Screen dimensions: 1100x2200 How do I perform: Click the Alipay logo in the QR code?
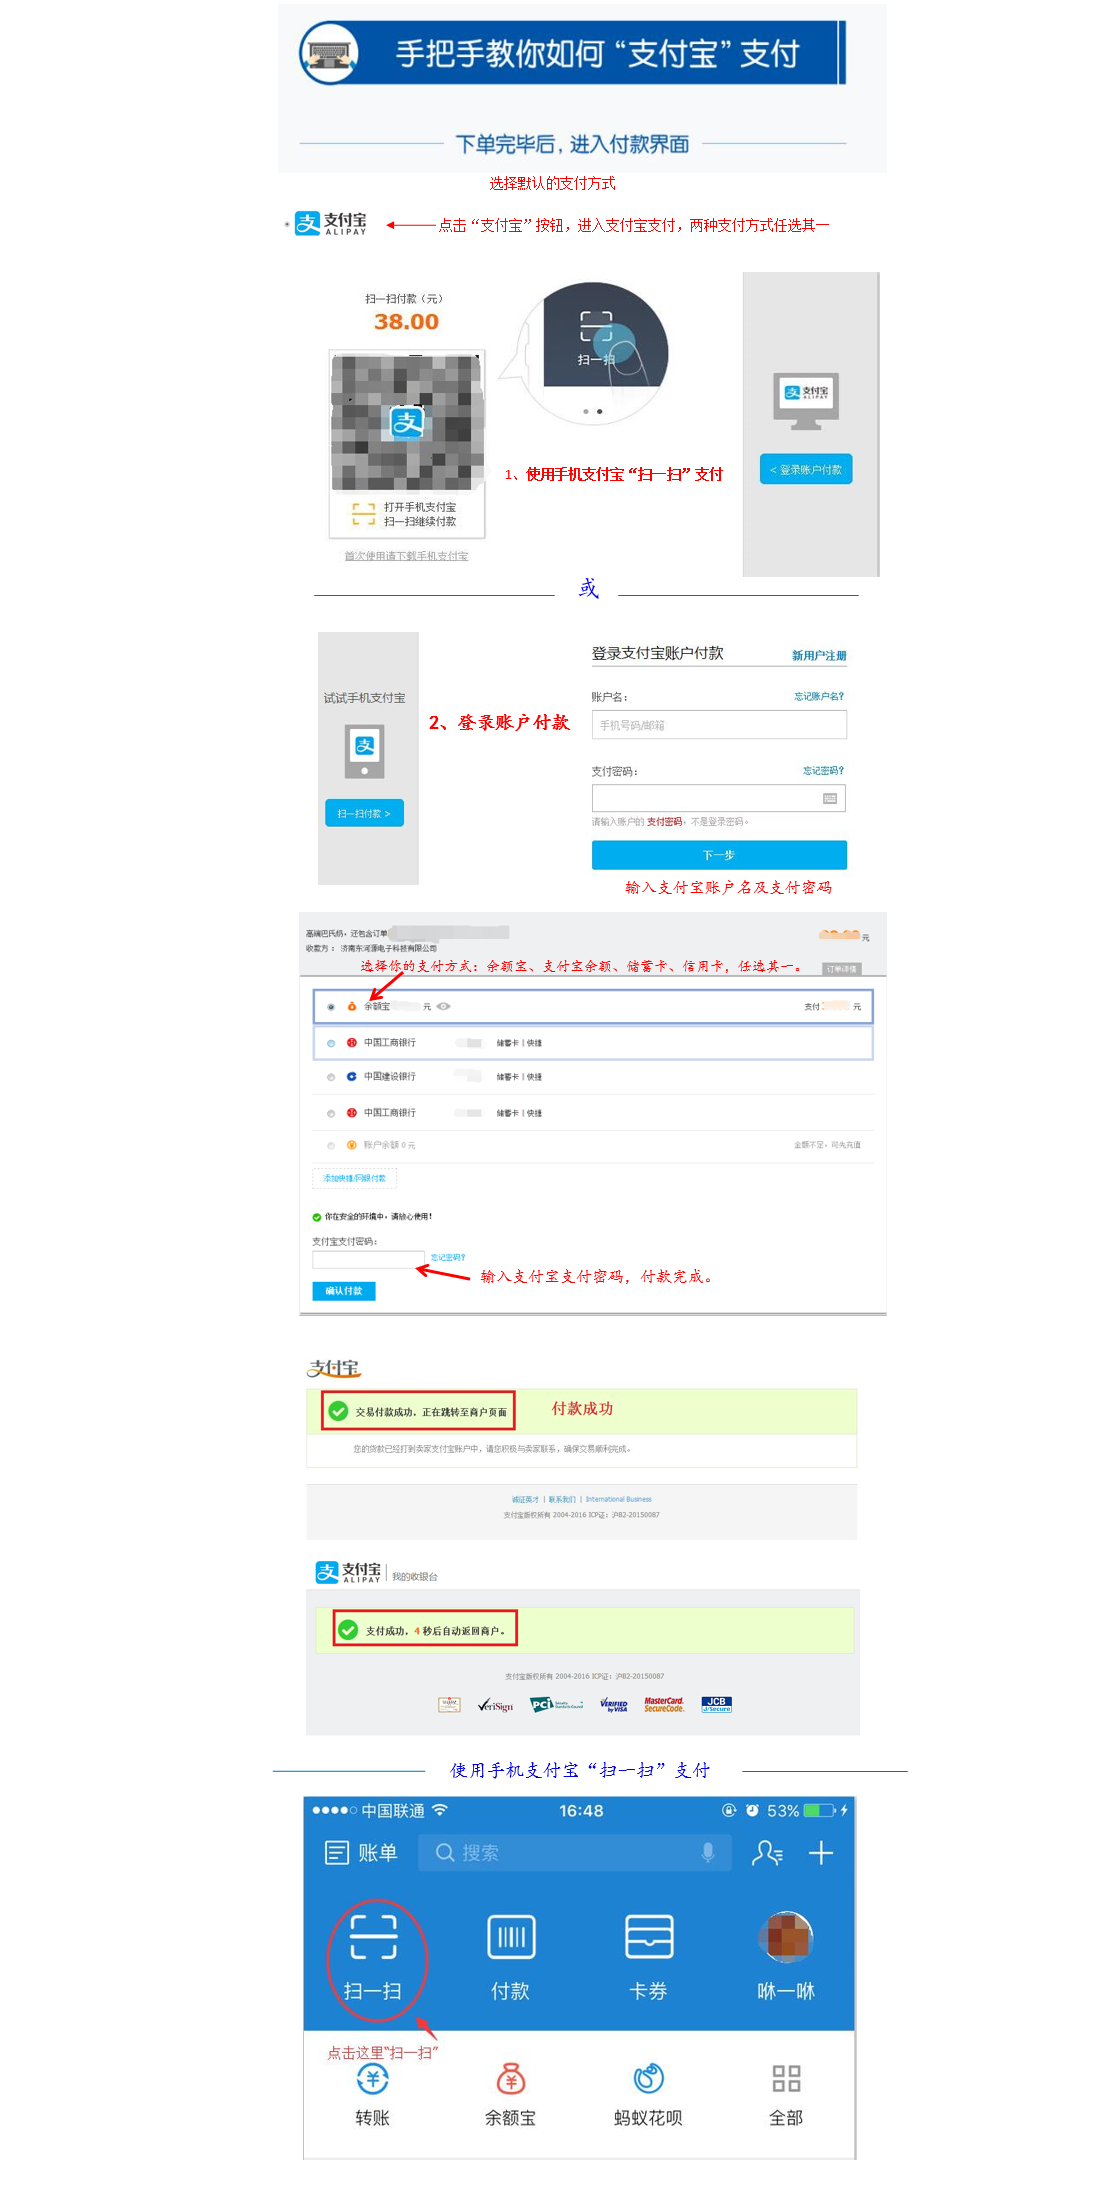[407, 422]
